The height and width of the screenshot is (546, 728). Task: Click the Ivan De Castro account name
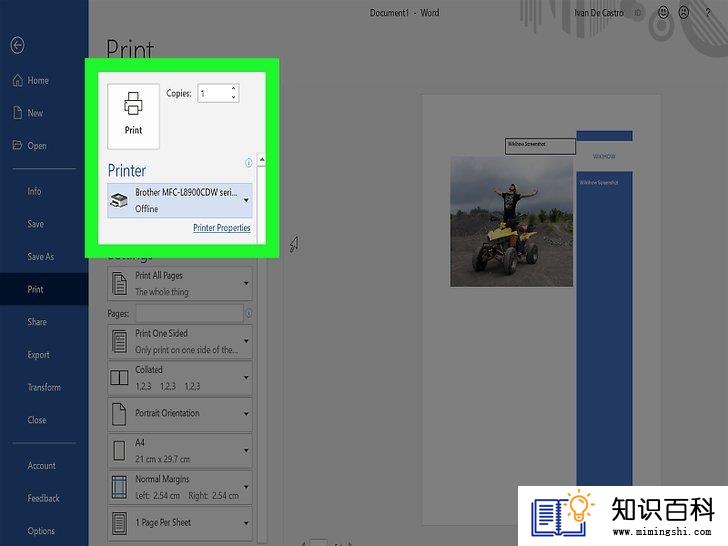tap(598, 13)
